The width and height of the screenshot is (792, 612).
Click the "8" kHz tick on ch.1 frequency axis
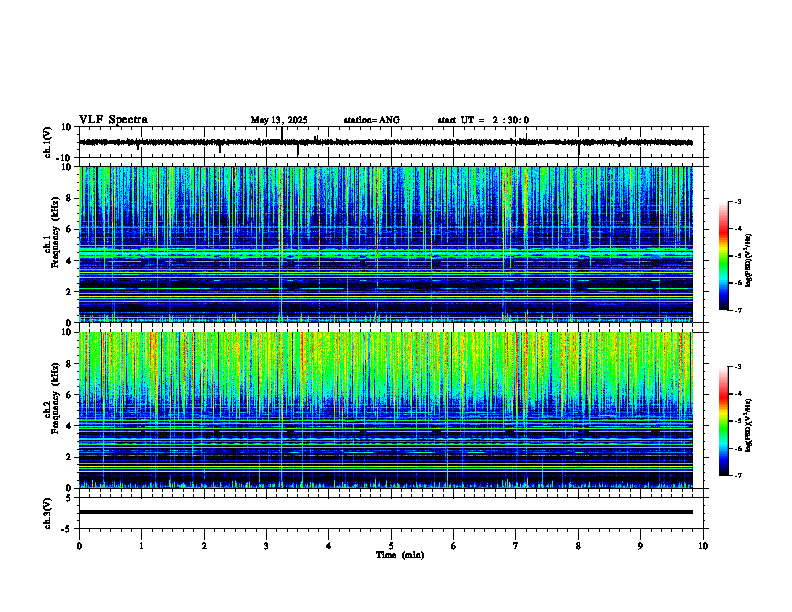(69, 198)
